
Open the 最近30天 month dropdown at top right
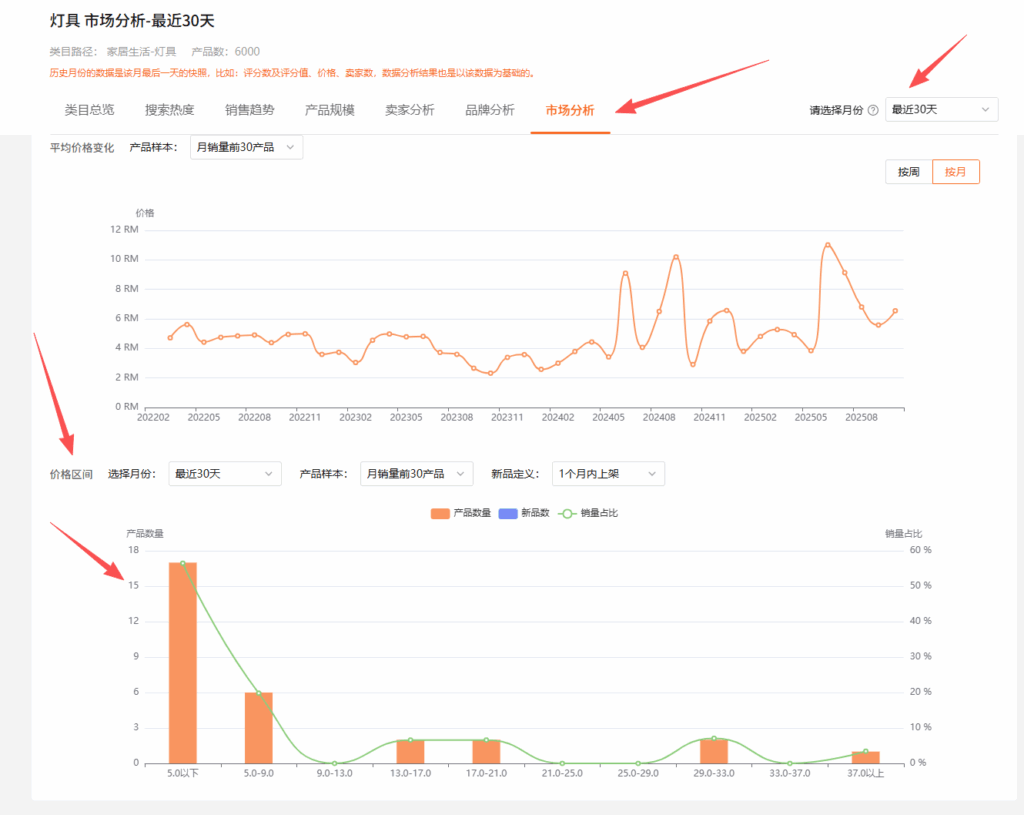[941, 110]
